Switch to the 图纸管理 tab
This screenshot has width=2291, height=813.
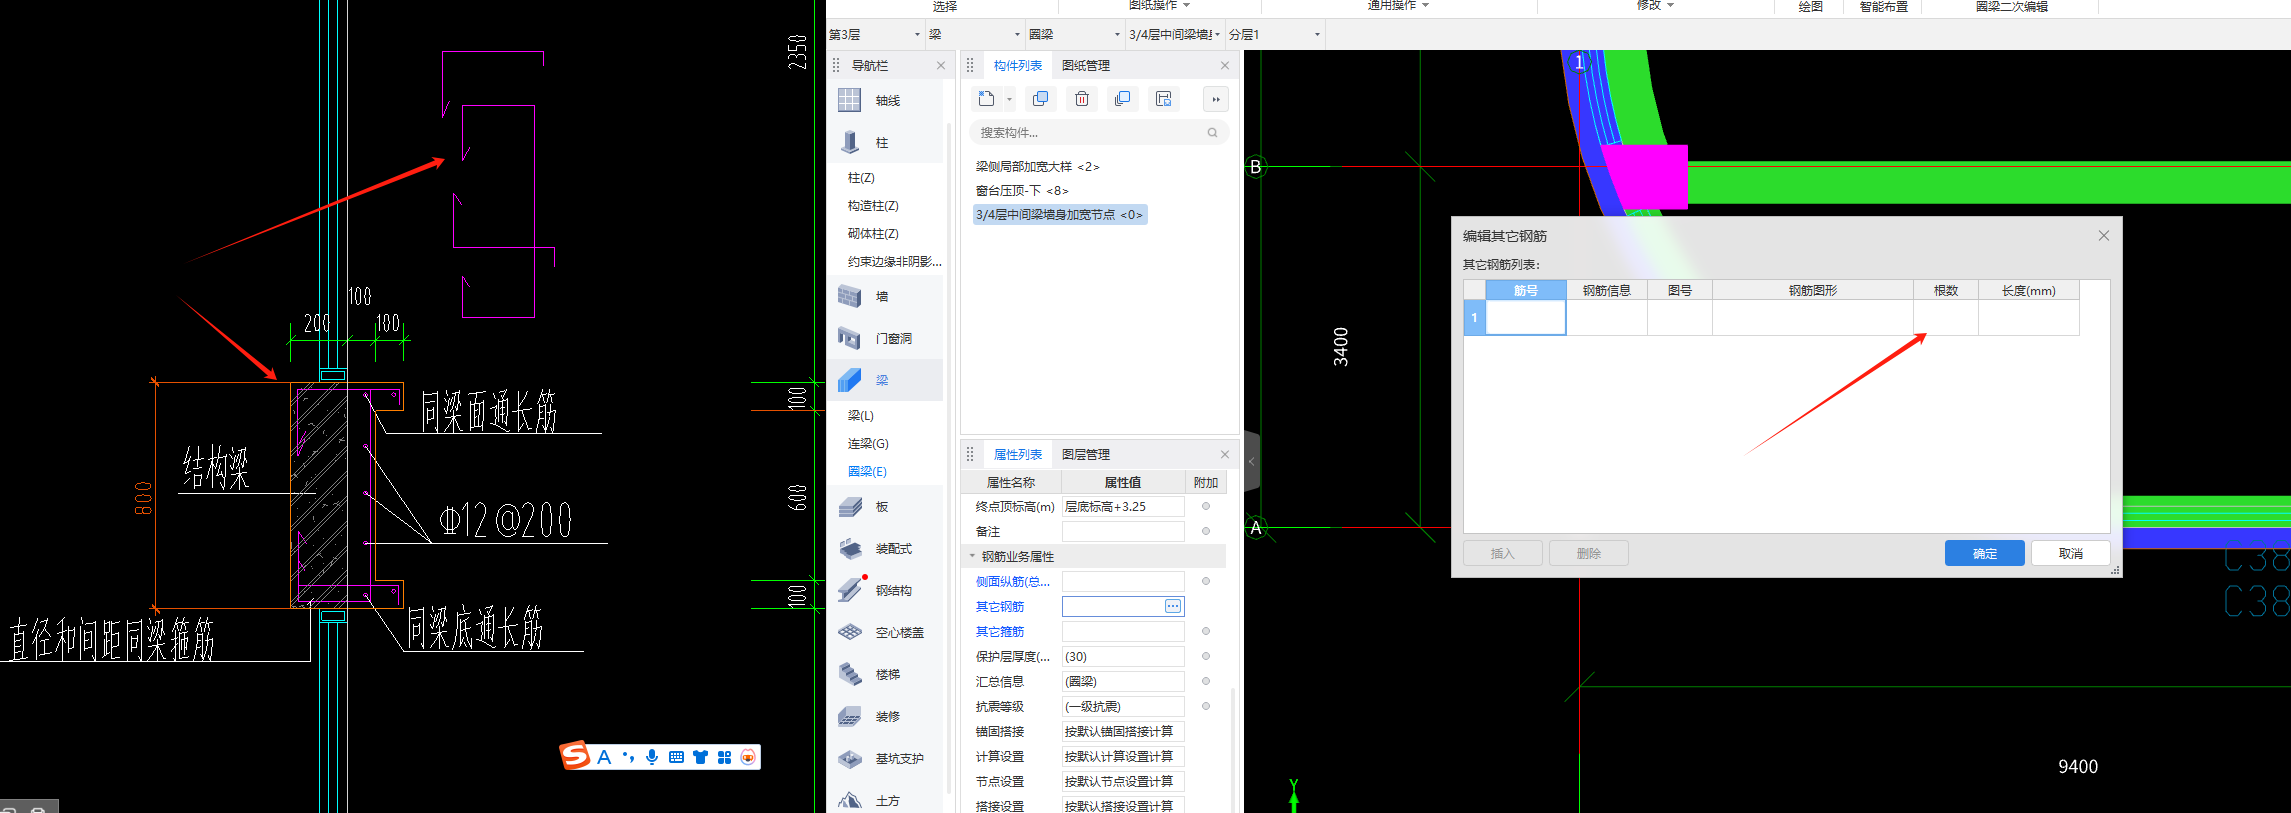pyautogui.click(x=1086, y=65)
